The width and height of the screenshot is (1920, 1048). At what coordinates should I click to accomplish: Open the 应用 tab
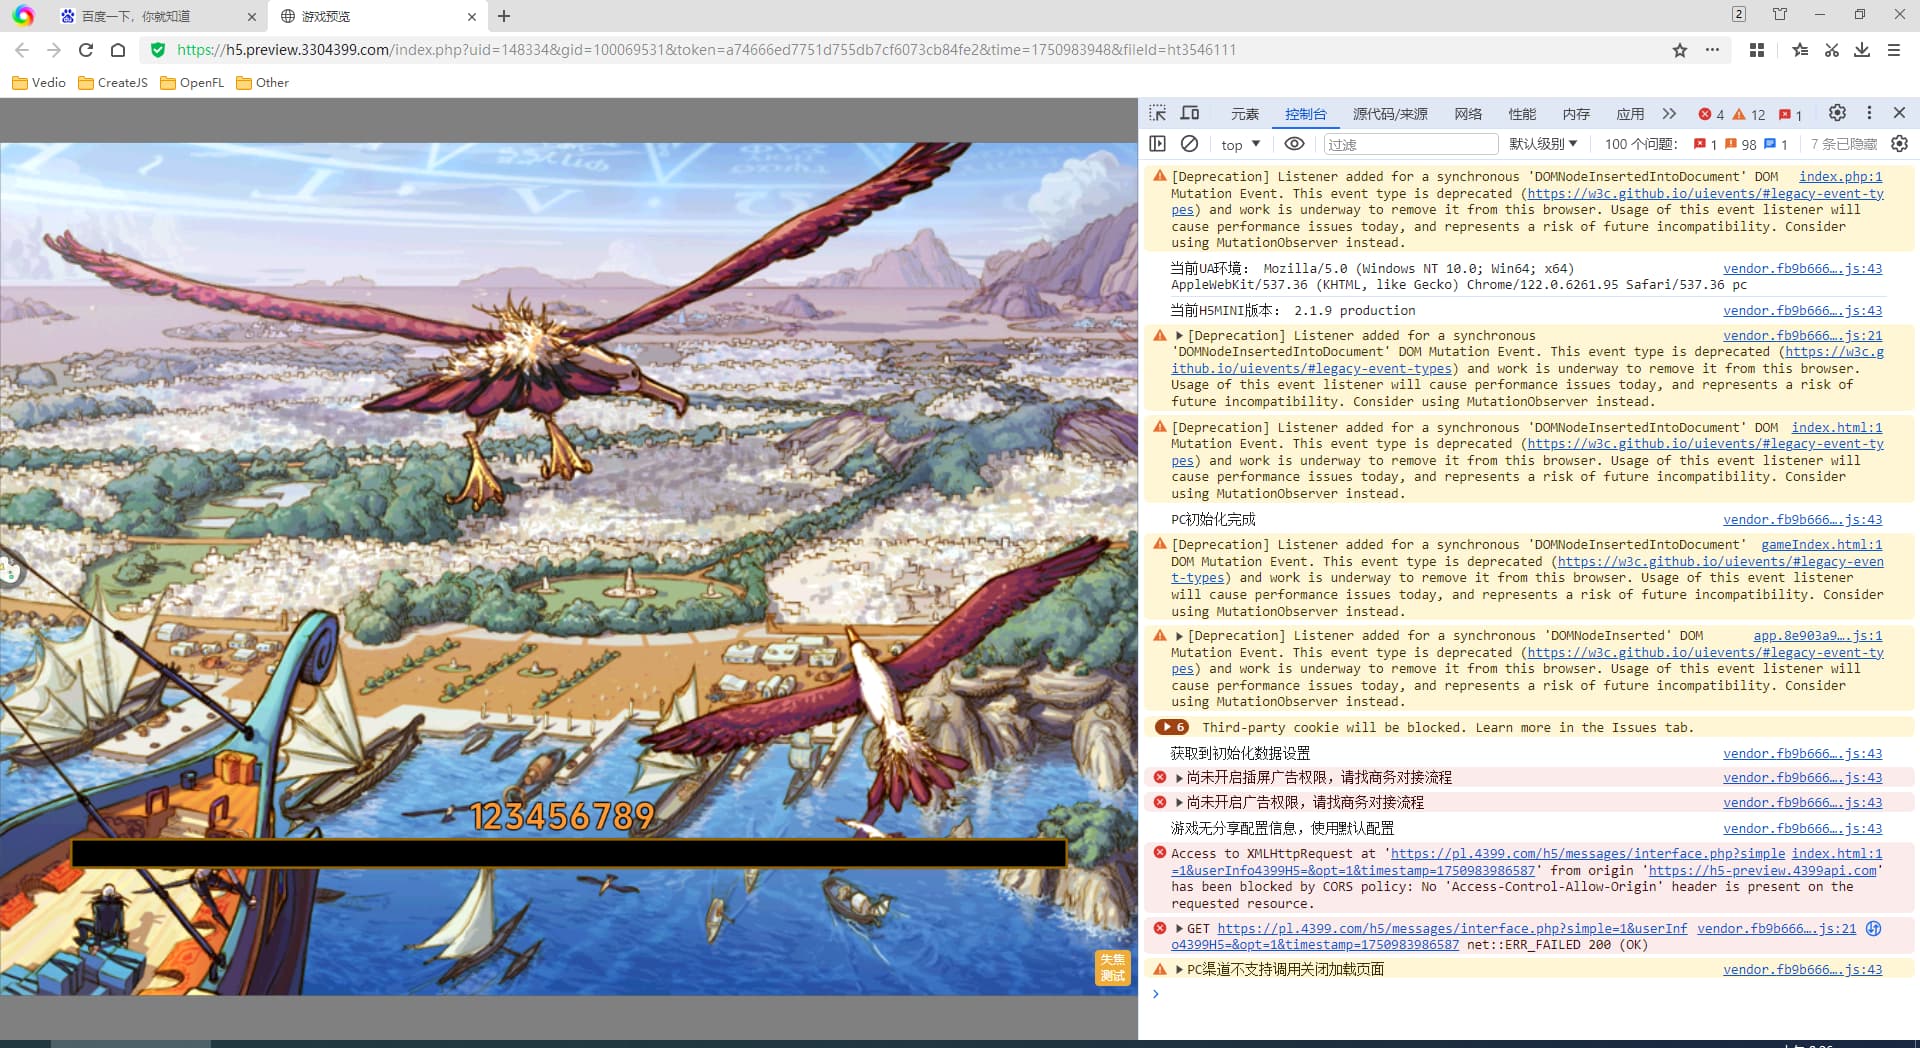click(x=1630, y=114)
